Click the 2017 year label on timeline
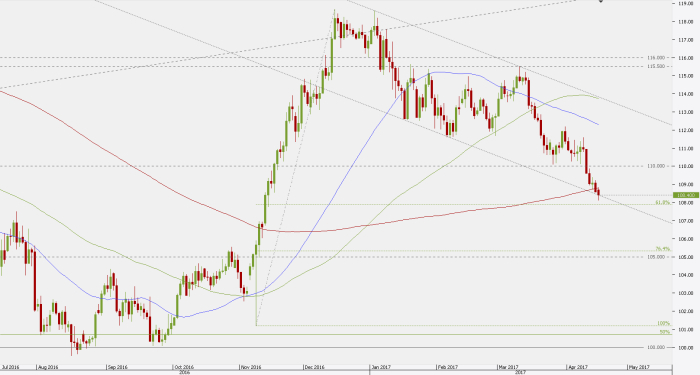 [520, 372]
